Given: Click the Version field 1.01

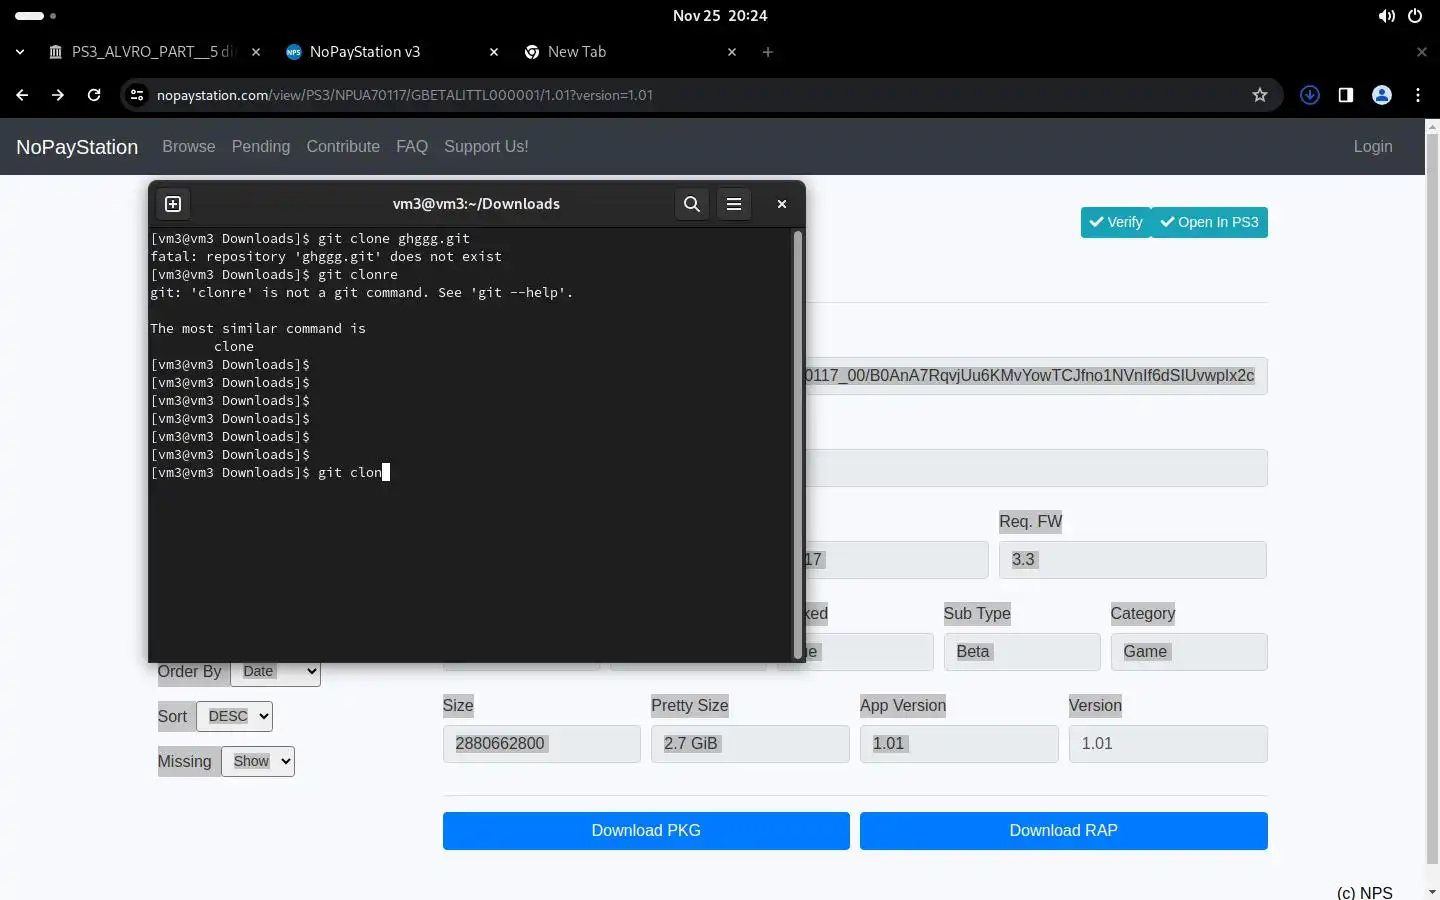Looking at the screenshot, I should point(1168,744).
